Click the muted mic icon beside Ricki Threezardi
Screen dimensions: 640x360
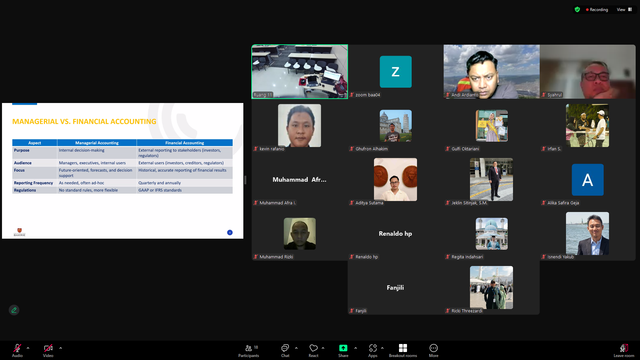(x=448, y=311)
